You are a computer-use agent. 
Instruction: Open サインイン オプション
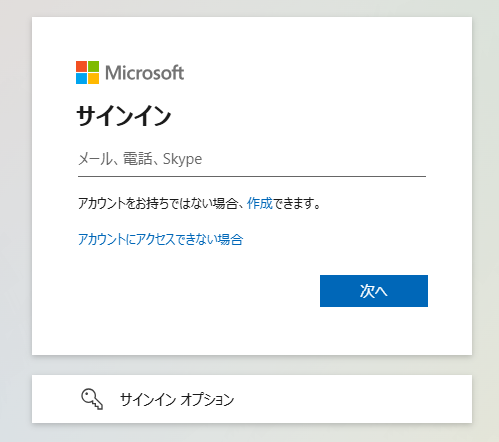[252, 399]
